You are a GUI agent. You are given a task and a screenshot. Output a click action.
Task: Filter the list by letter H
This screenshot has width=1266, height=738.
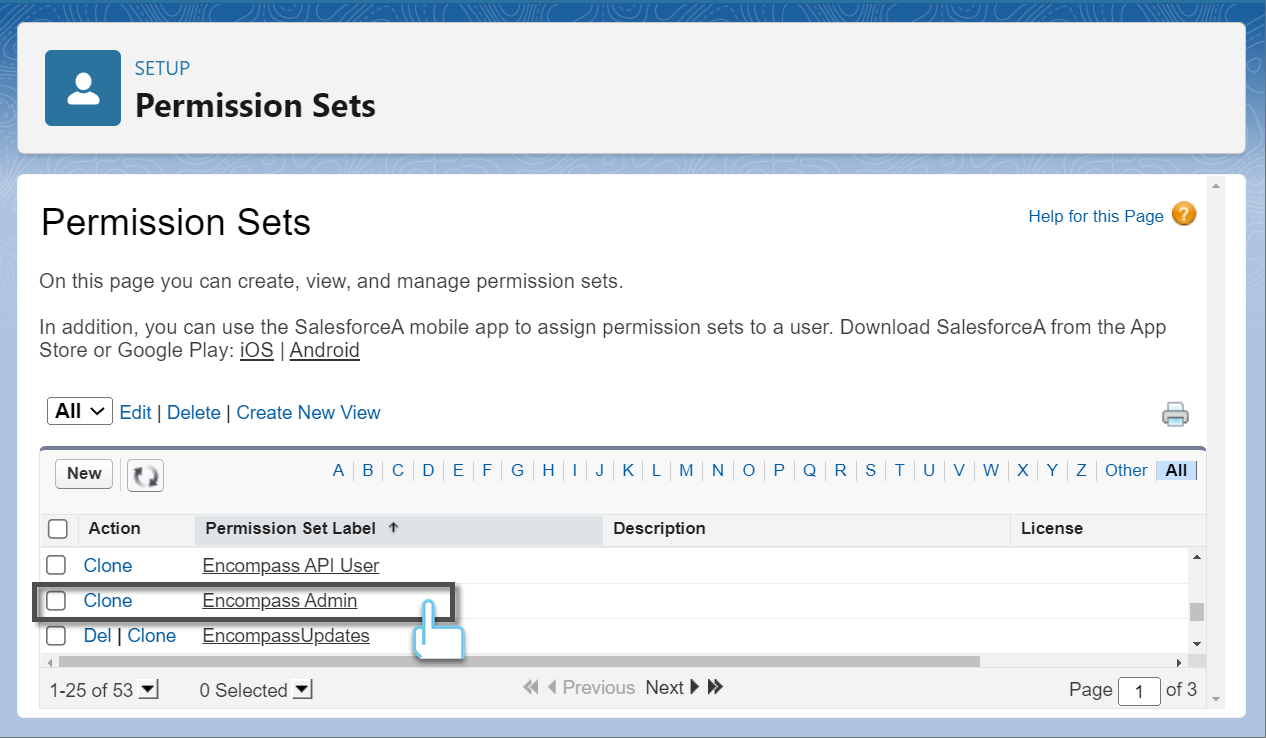549,470
